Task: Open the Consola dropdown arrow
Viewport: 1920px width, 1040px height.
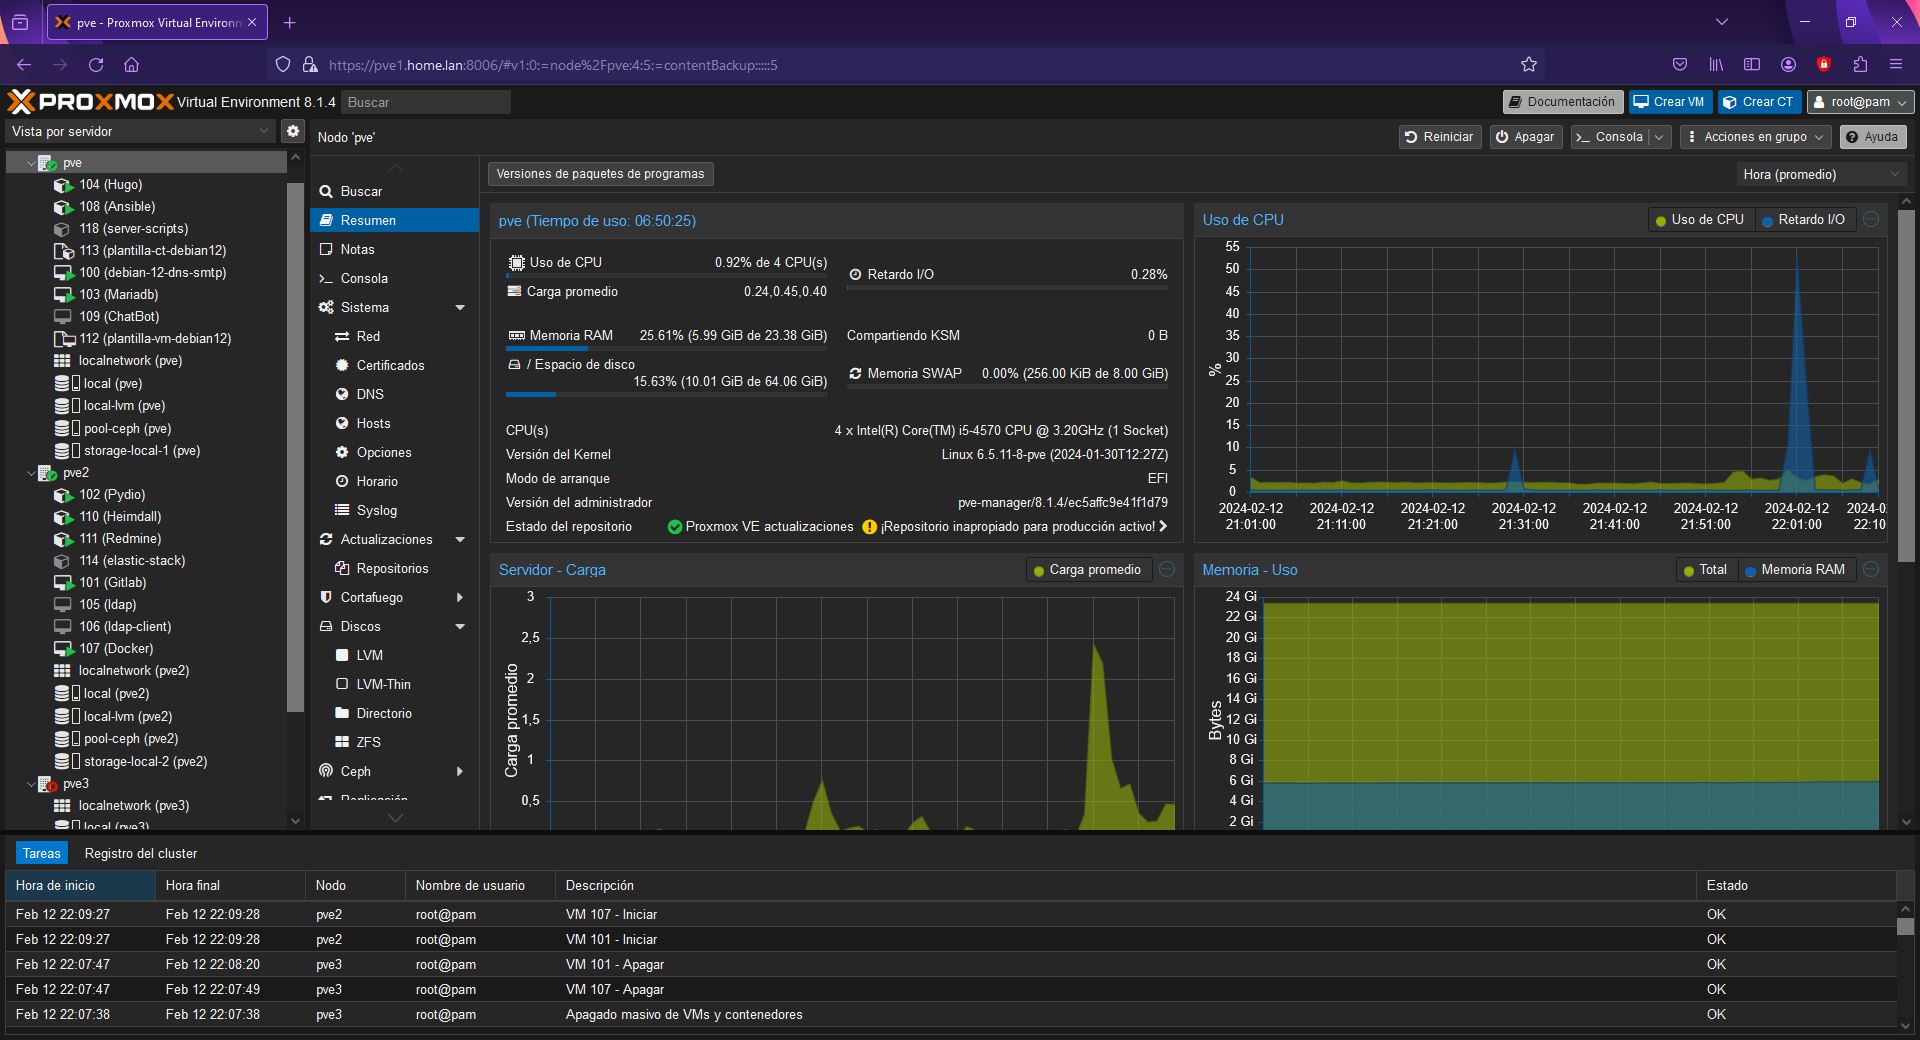Action: click(x=1660, y=137)
